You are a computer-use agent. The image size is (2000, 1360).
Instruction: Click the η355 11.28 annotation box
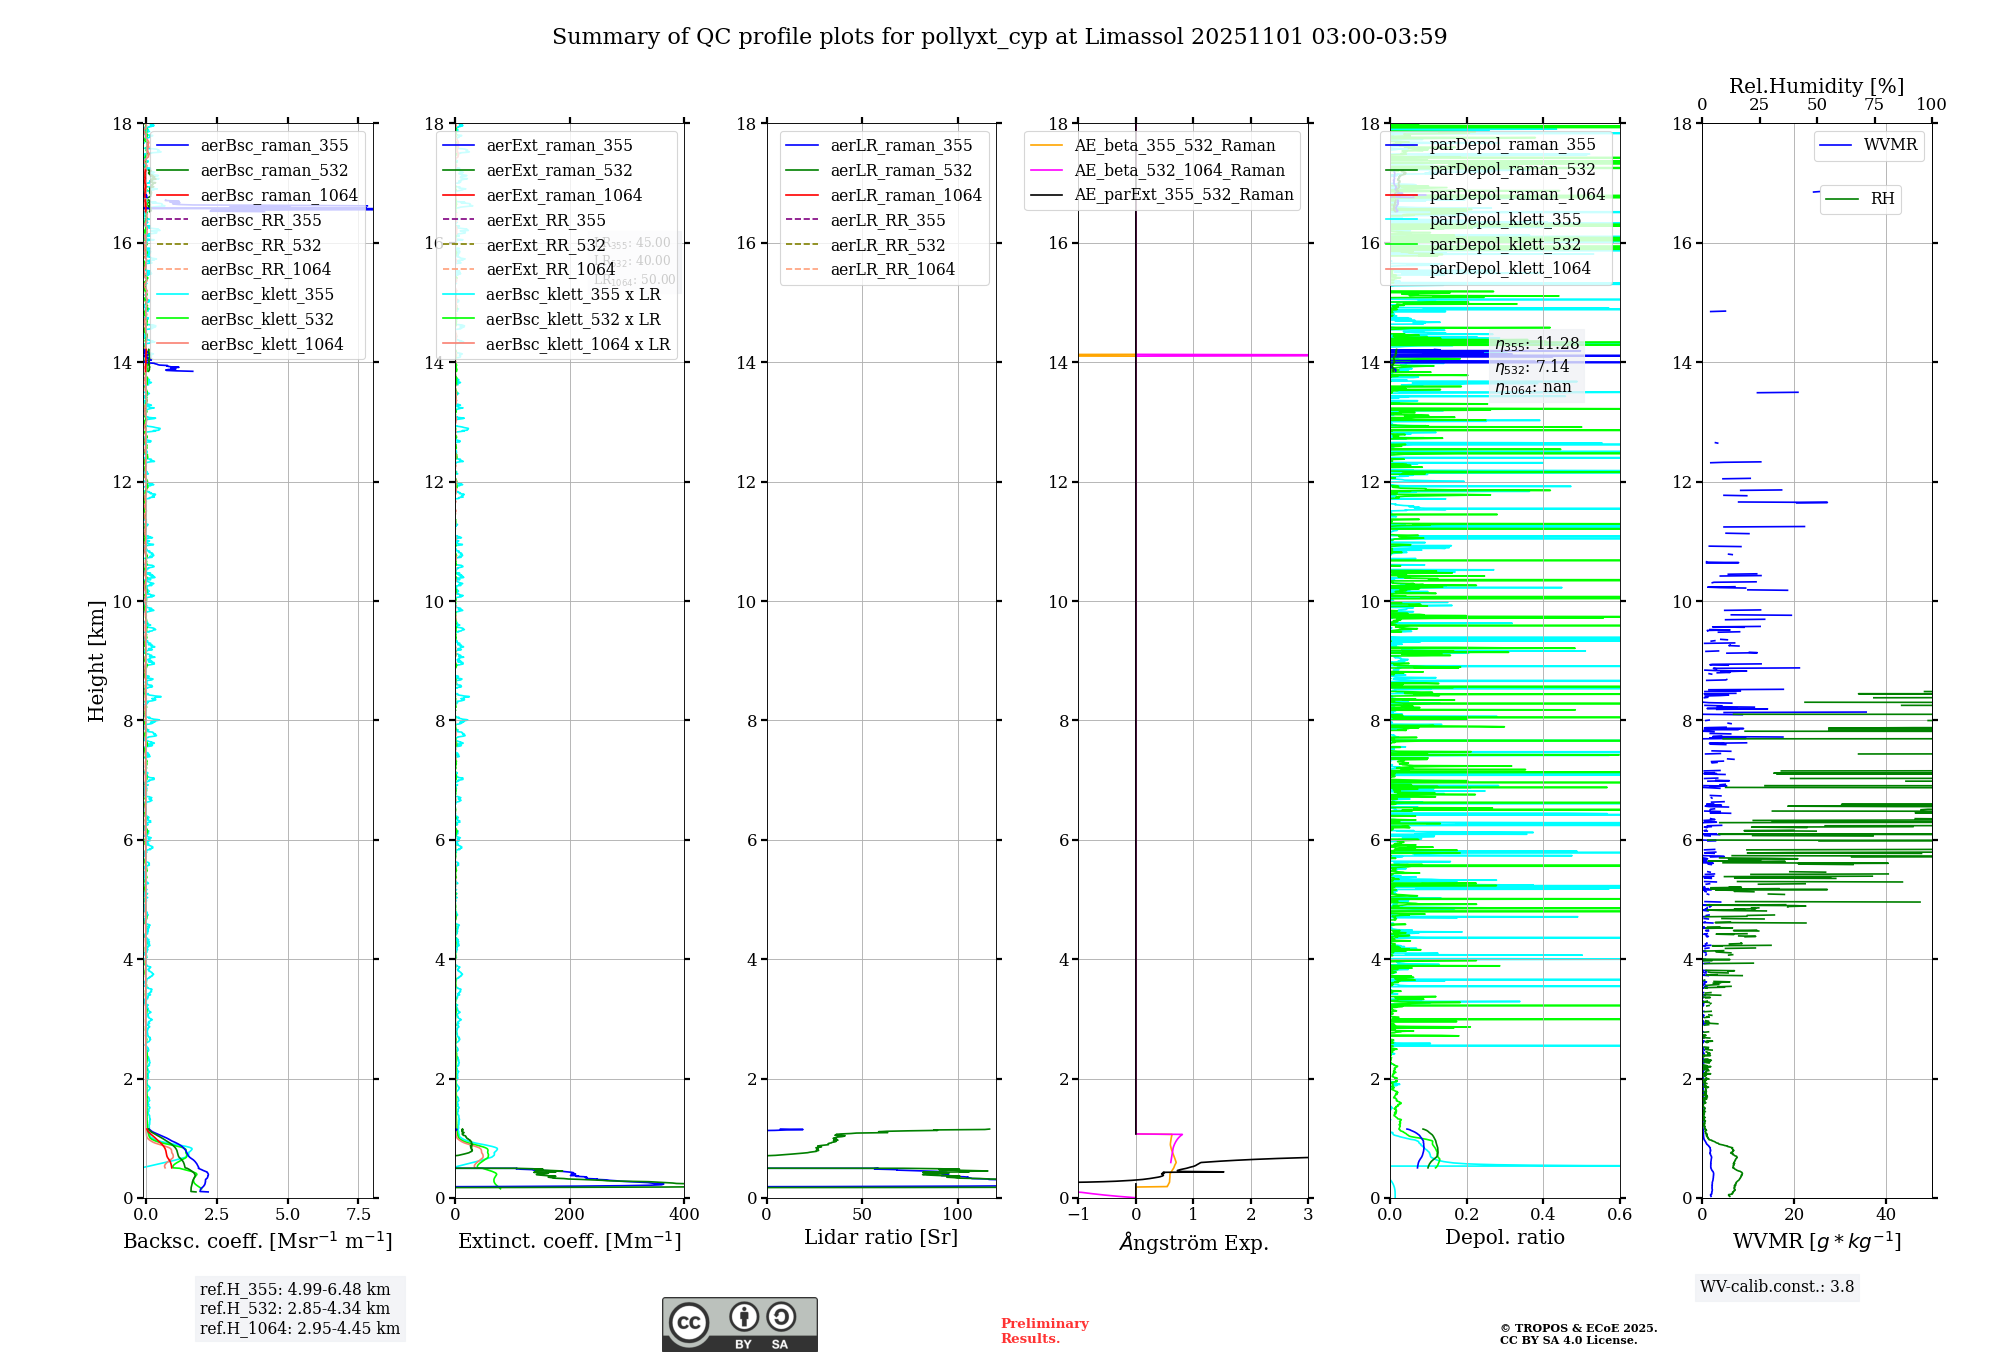click(x=1537, y=345)
